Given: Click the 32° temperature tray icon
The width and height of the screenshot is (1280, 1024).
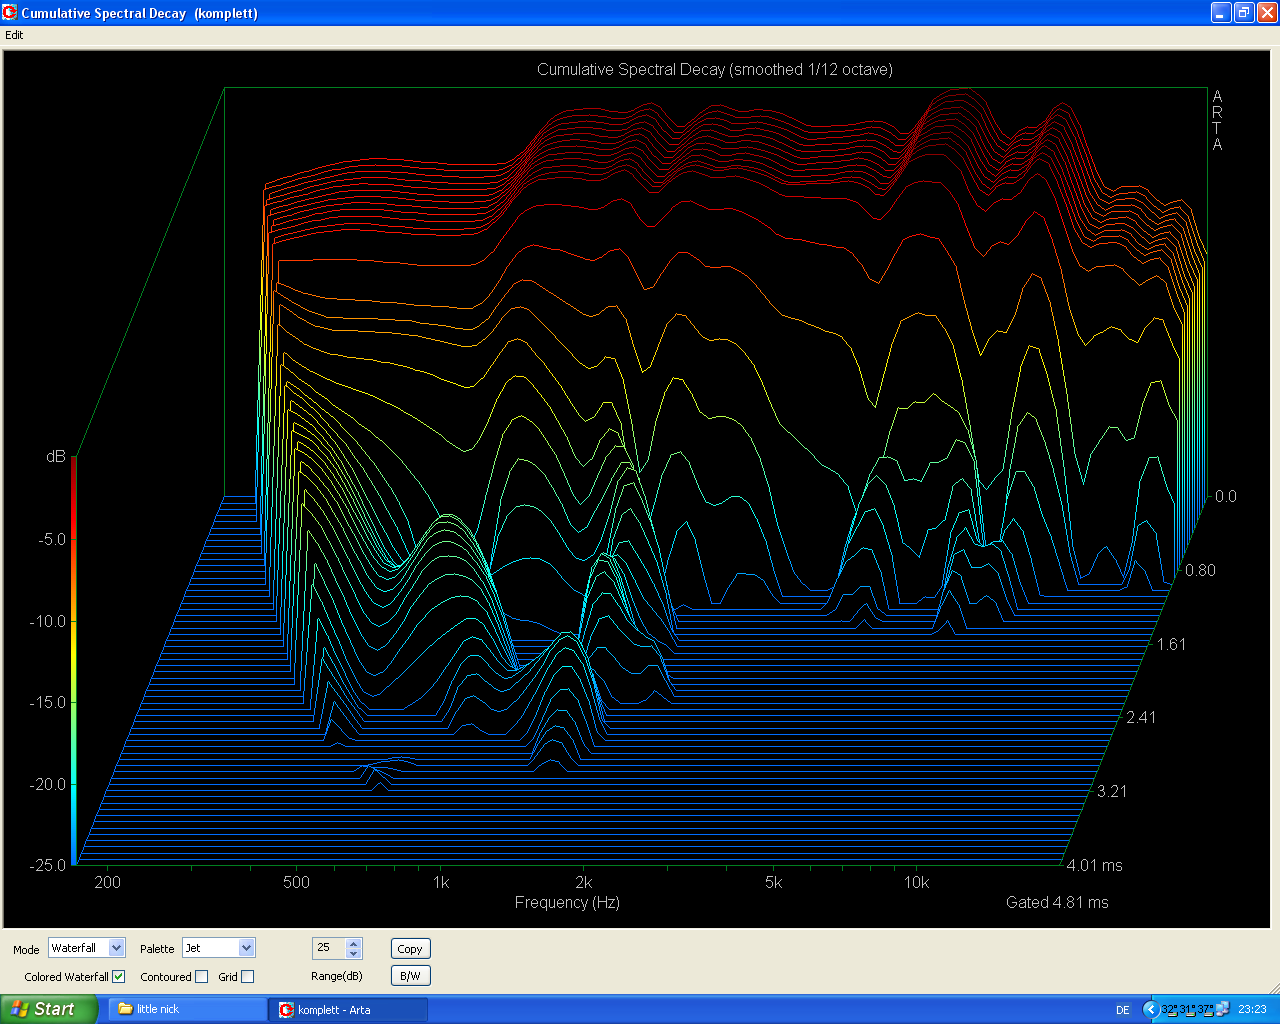Looking at the screenshot, I should coord(1168,1009).
